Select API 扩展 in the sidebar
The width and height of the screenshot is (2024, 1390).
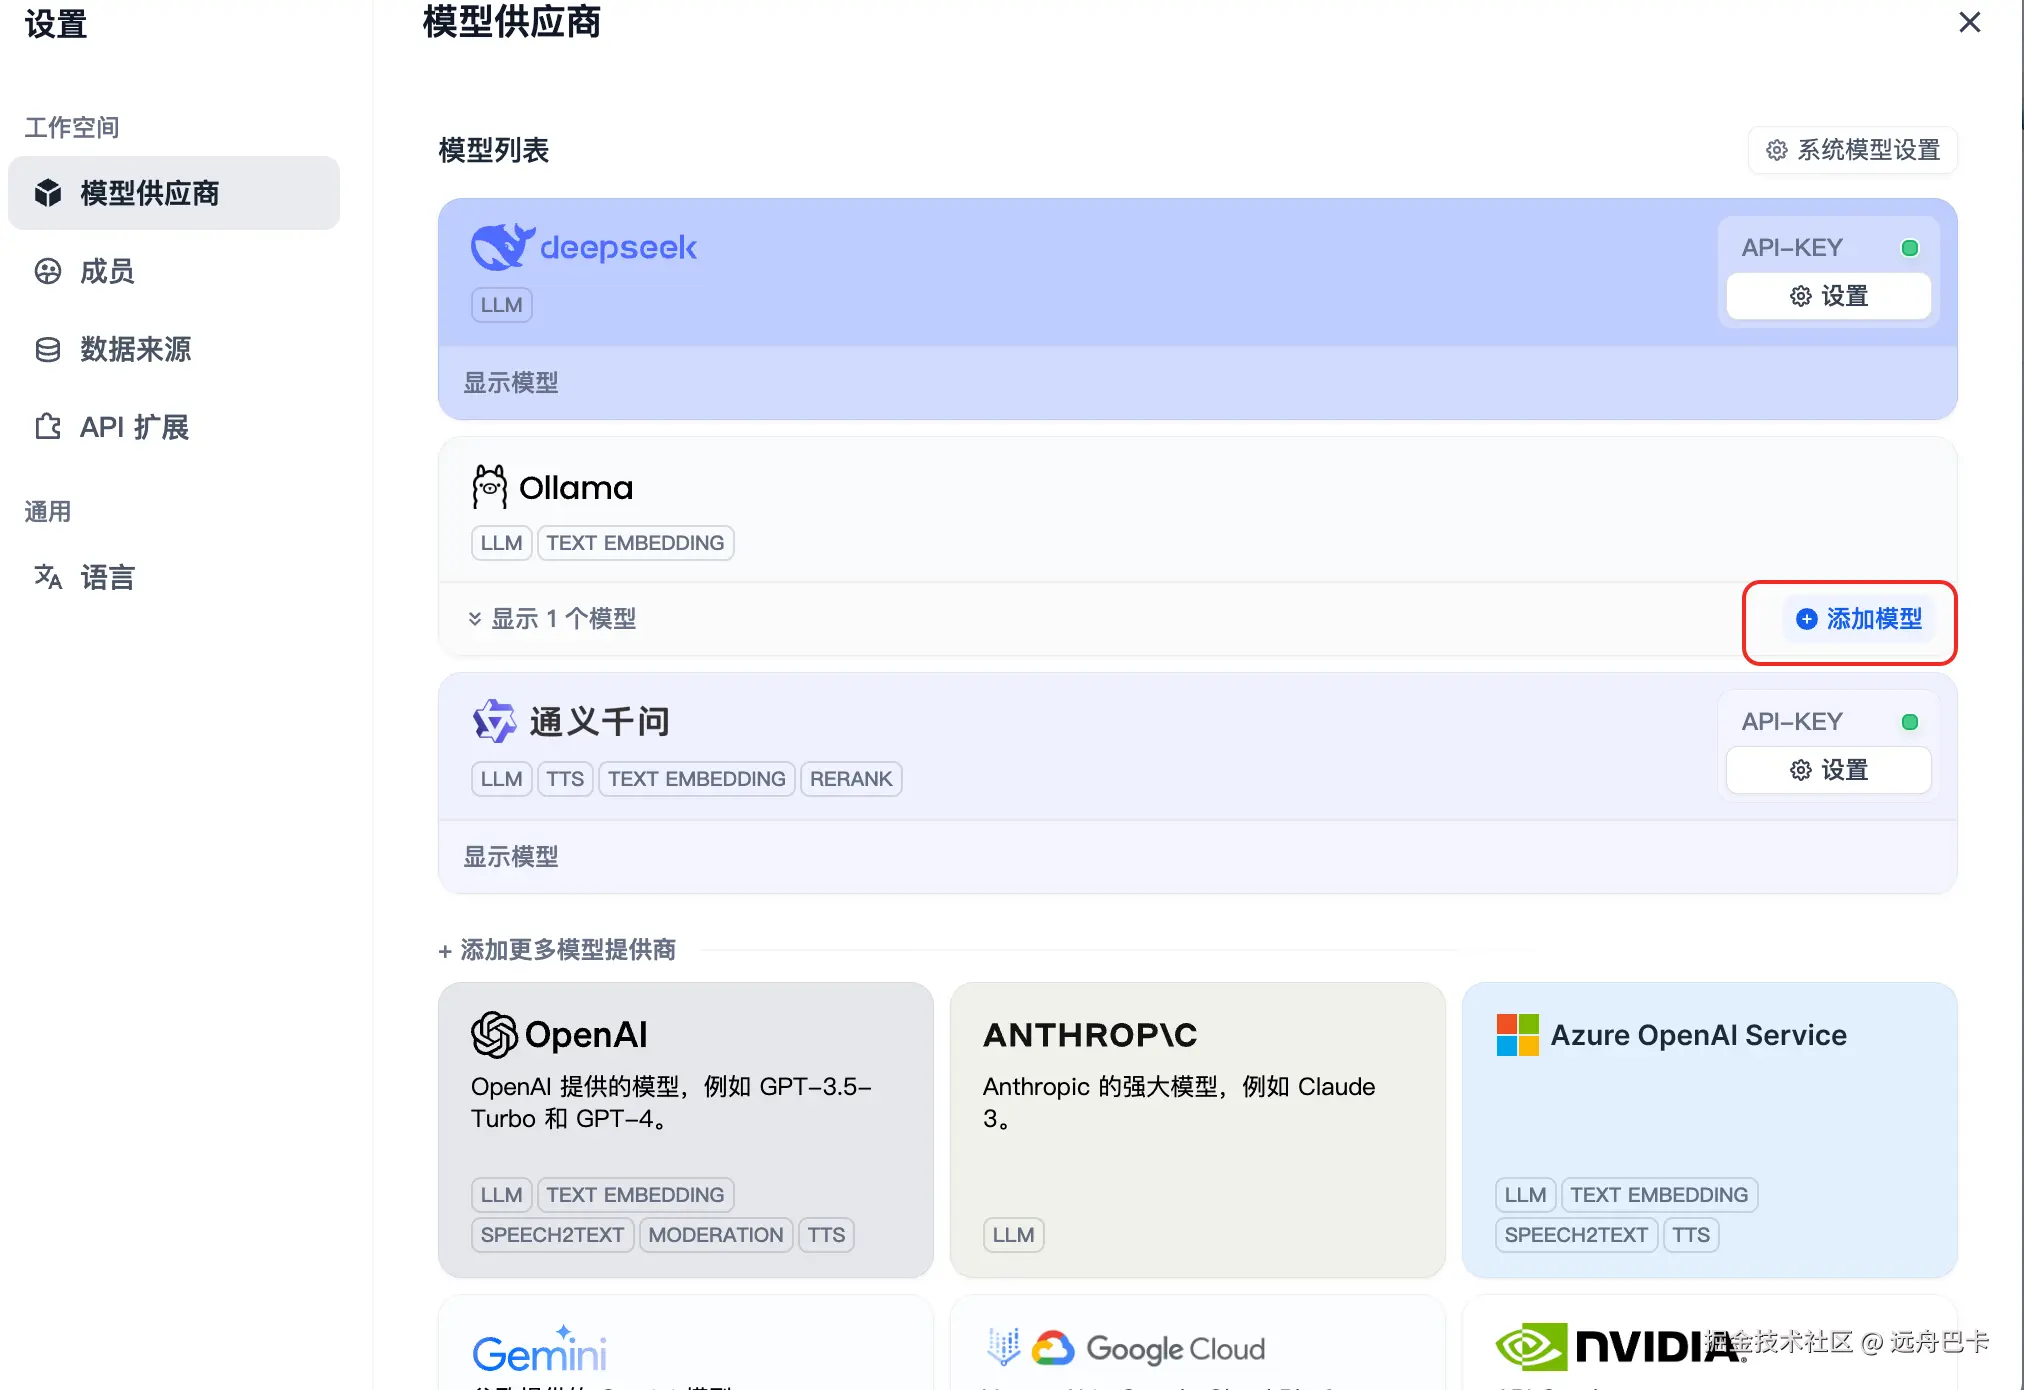[133, 427]
